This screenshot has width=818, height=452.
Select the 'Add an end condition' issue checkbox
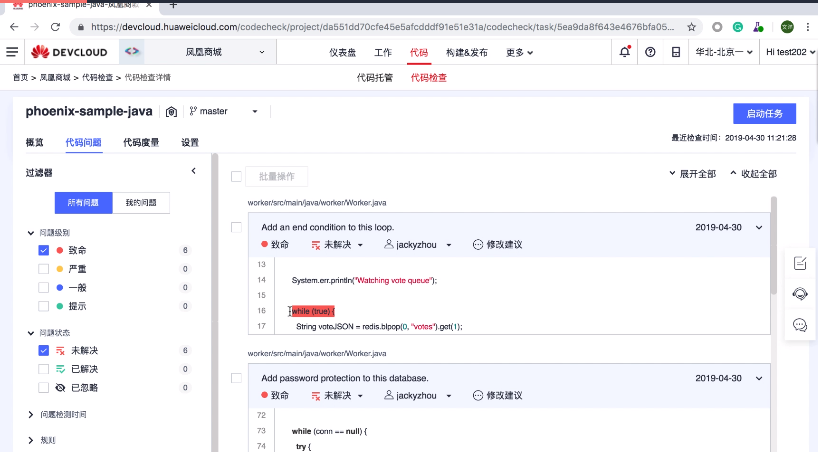click(x=236, y=227)
